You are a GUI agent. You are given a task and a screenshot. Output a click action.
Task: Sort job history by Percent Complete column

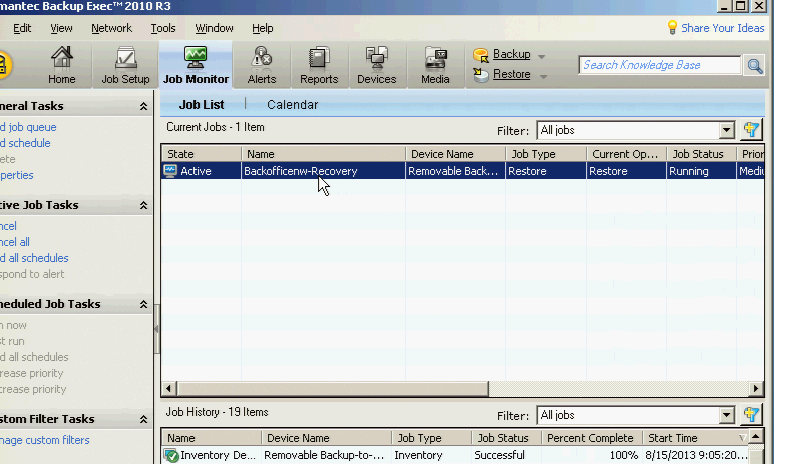tap(591, 438)
